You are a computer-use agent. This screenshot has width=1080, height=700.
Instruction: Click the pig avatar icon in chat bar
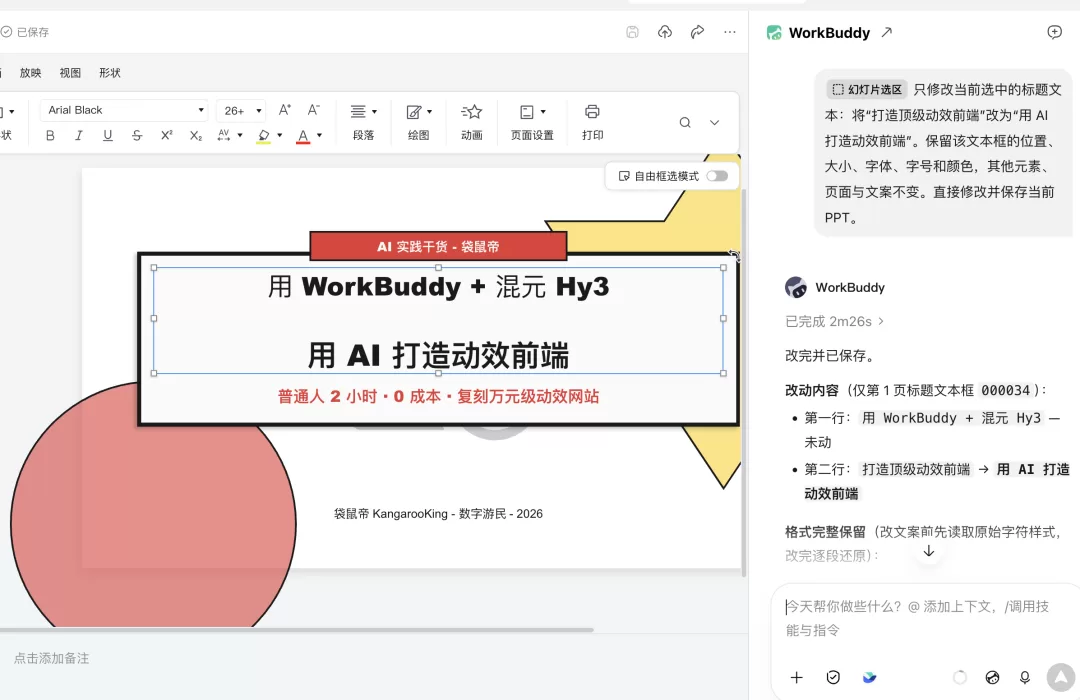(x=992, y=677)
